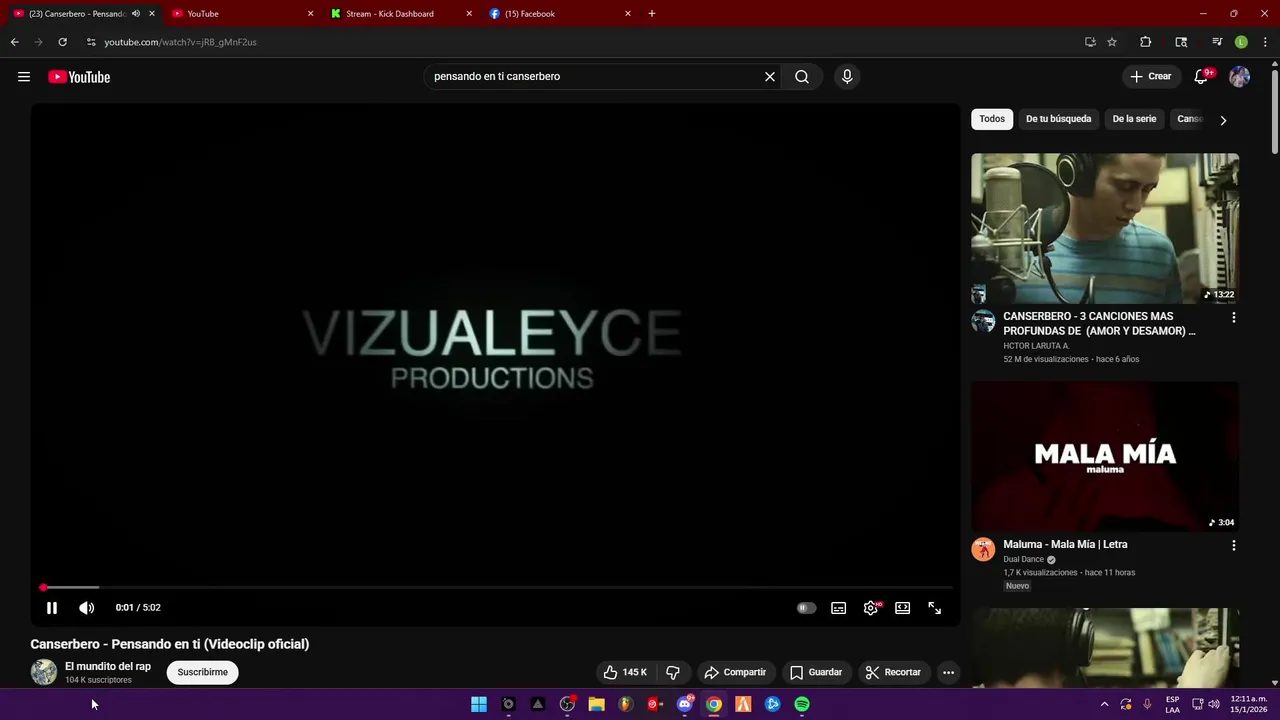Start voice search with microphone

tap(847, 77)
